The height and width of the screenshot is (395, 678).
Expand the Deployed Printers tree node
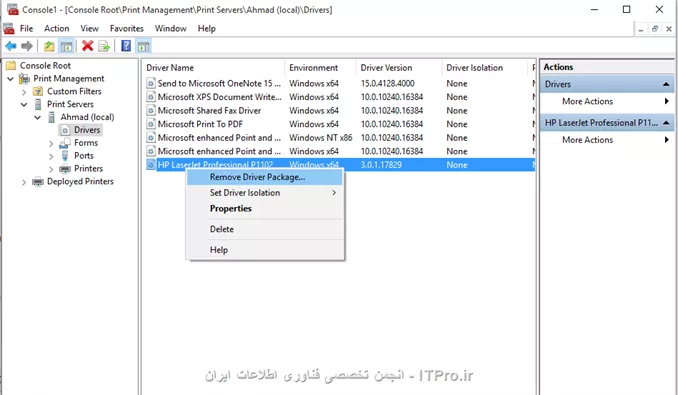pyautogui.click(x=24, y=182)
